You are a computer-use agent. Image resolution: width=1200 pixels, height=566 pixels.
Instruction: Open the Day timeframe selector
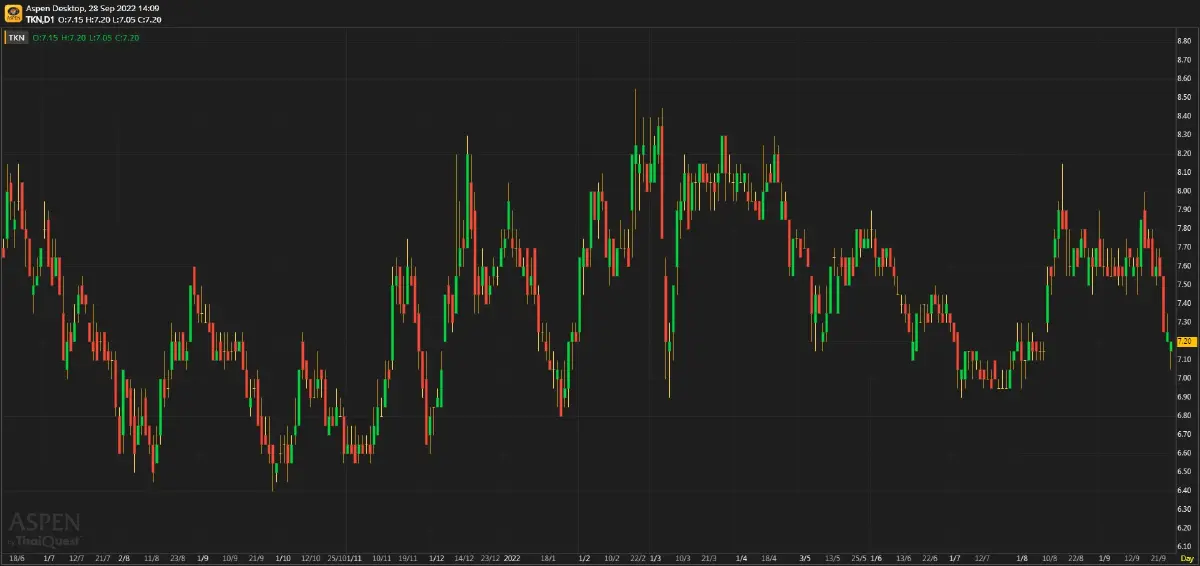point(1186,558)
